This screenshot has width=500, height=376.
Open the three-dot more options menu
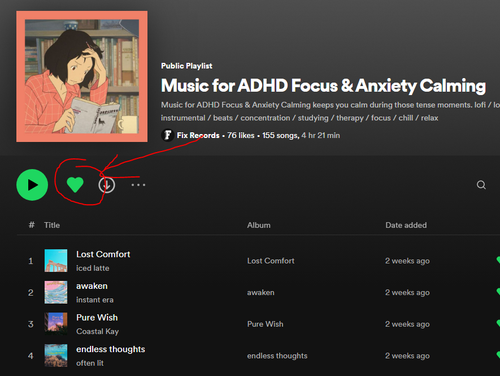click(138, 185)
